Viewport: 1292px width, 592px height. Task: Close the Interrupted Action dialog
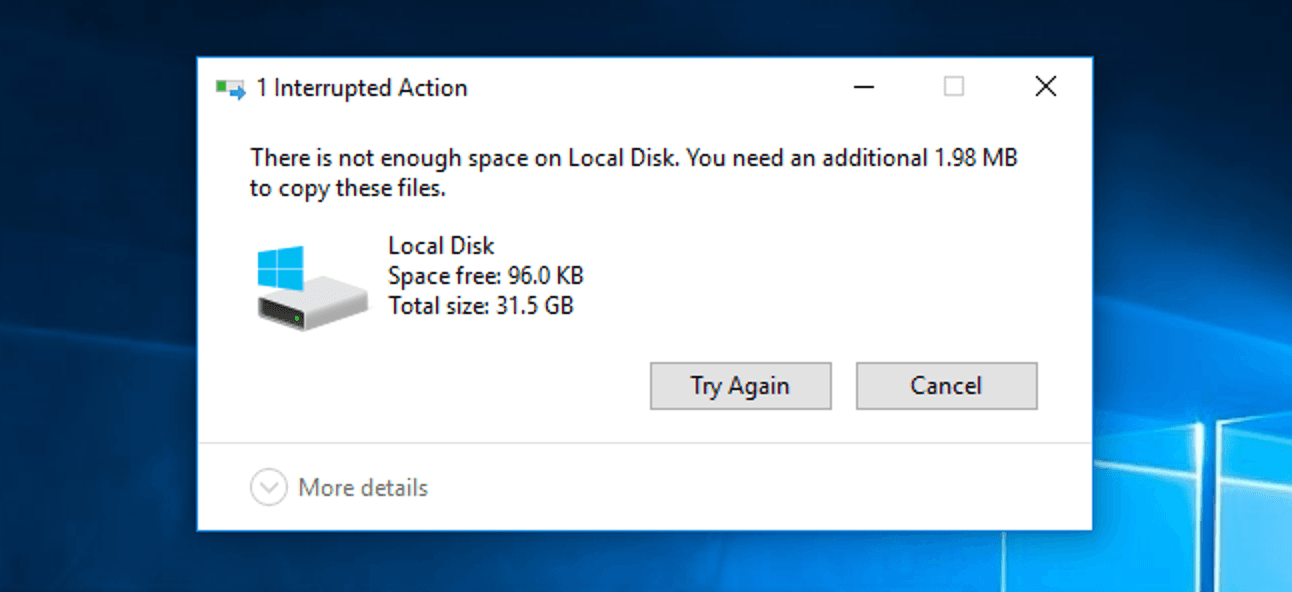tap(1045, 87)
